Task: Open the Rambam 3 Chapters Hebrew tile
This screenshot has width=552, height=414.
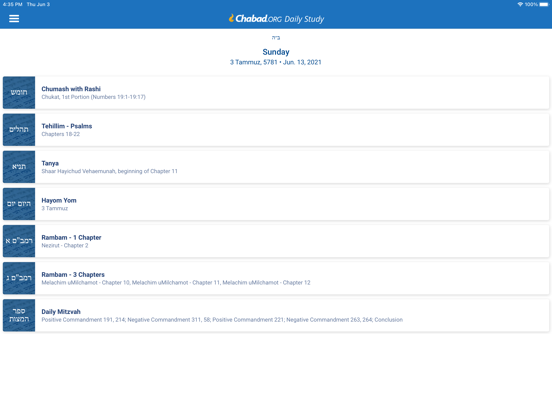Action: [x=19, y=278]
